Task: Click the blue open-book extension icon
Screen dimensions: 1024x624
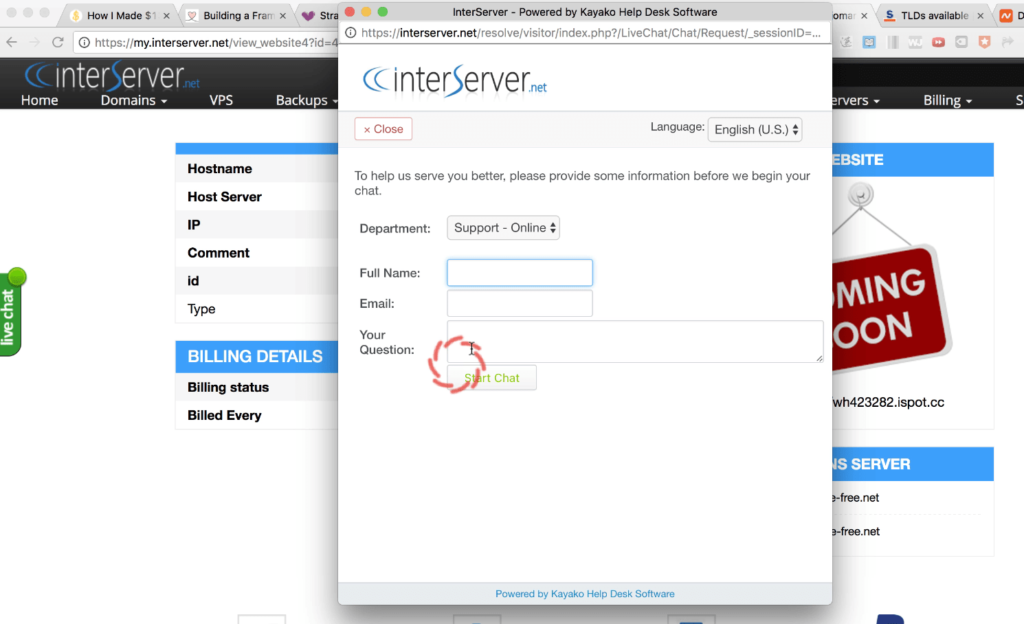Action: 869,42
